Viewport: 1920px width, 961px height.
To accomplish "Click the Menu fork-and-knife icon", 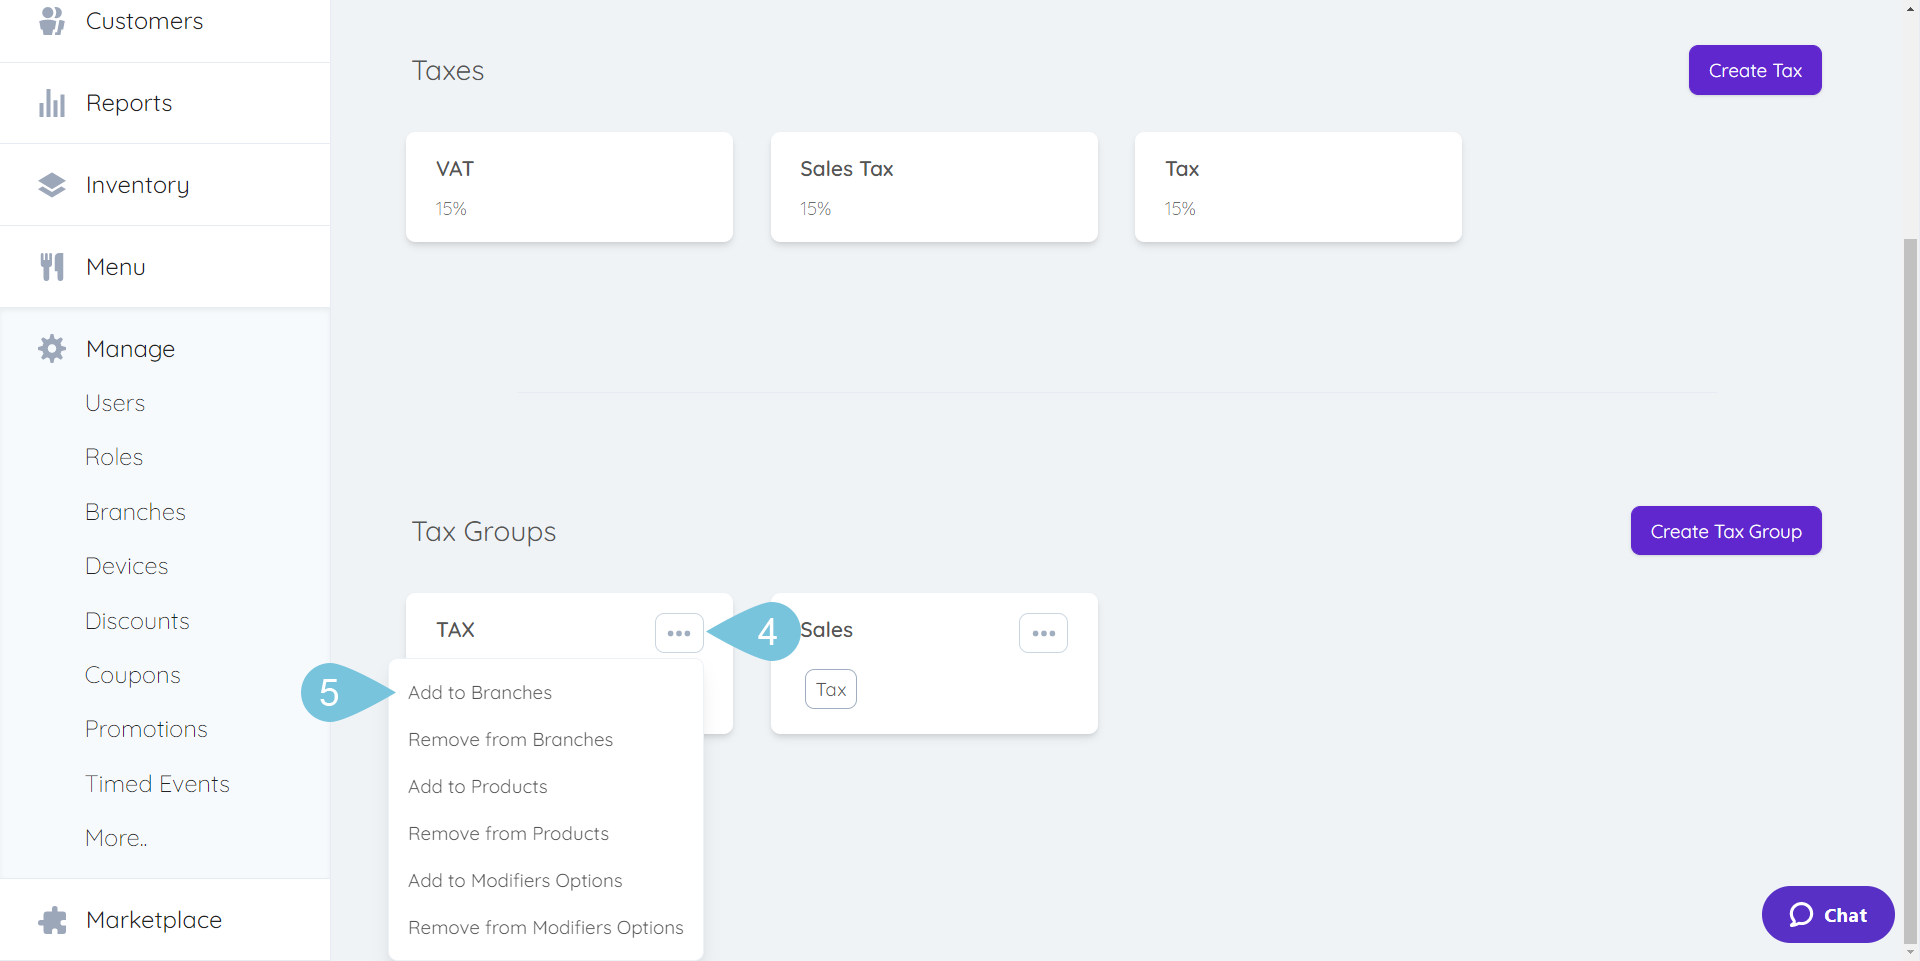I will pos(52,267).
